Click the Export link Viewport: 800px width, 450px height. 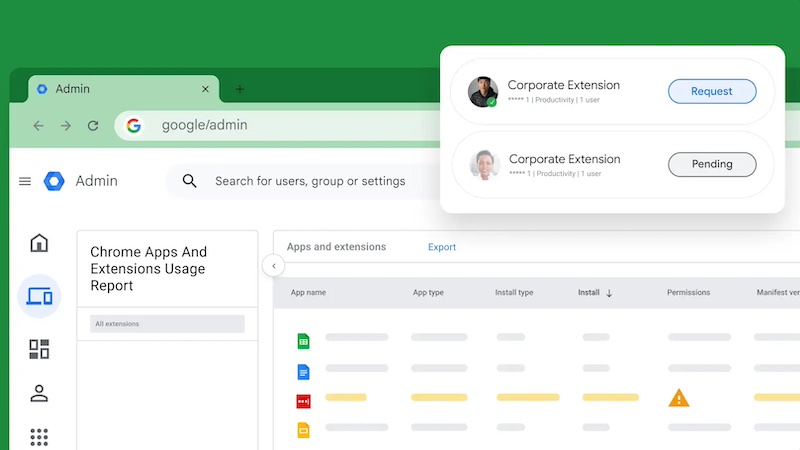[442, 247]
